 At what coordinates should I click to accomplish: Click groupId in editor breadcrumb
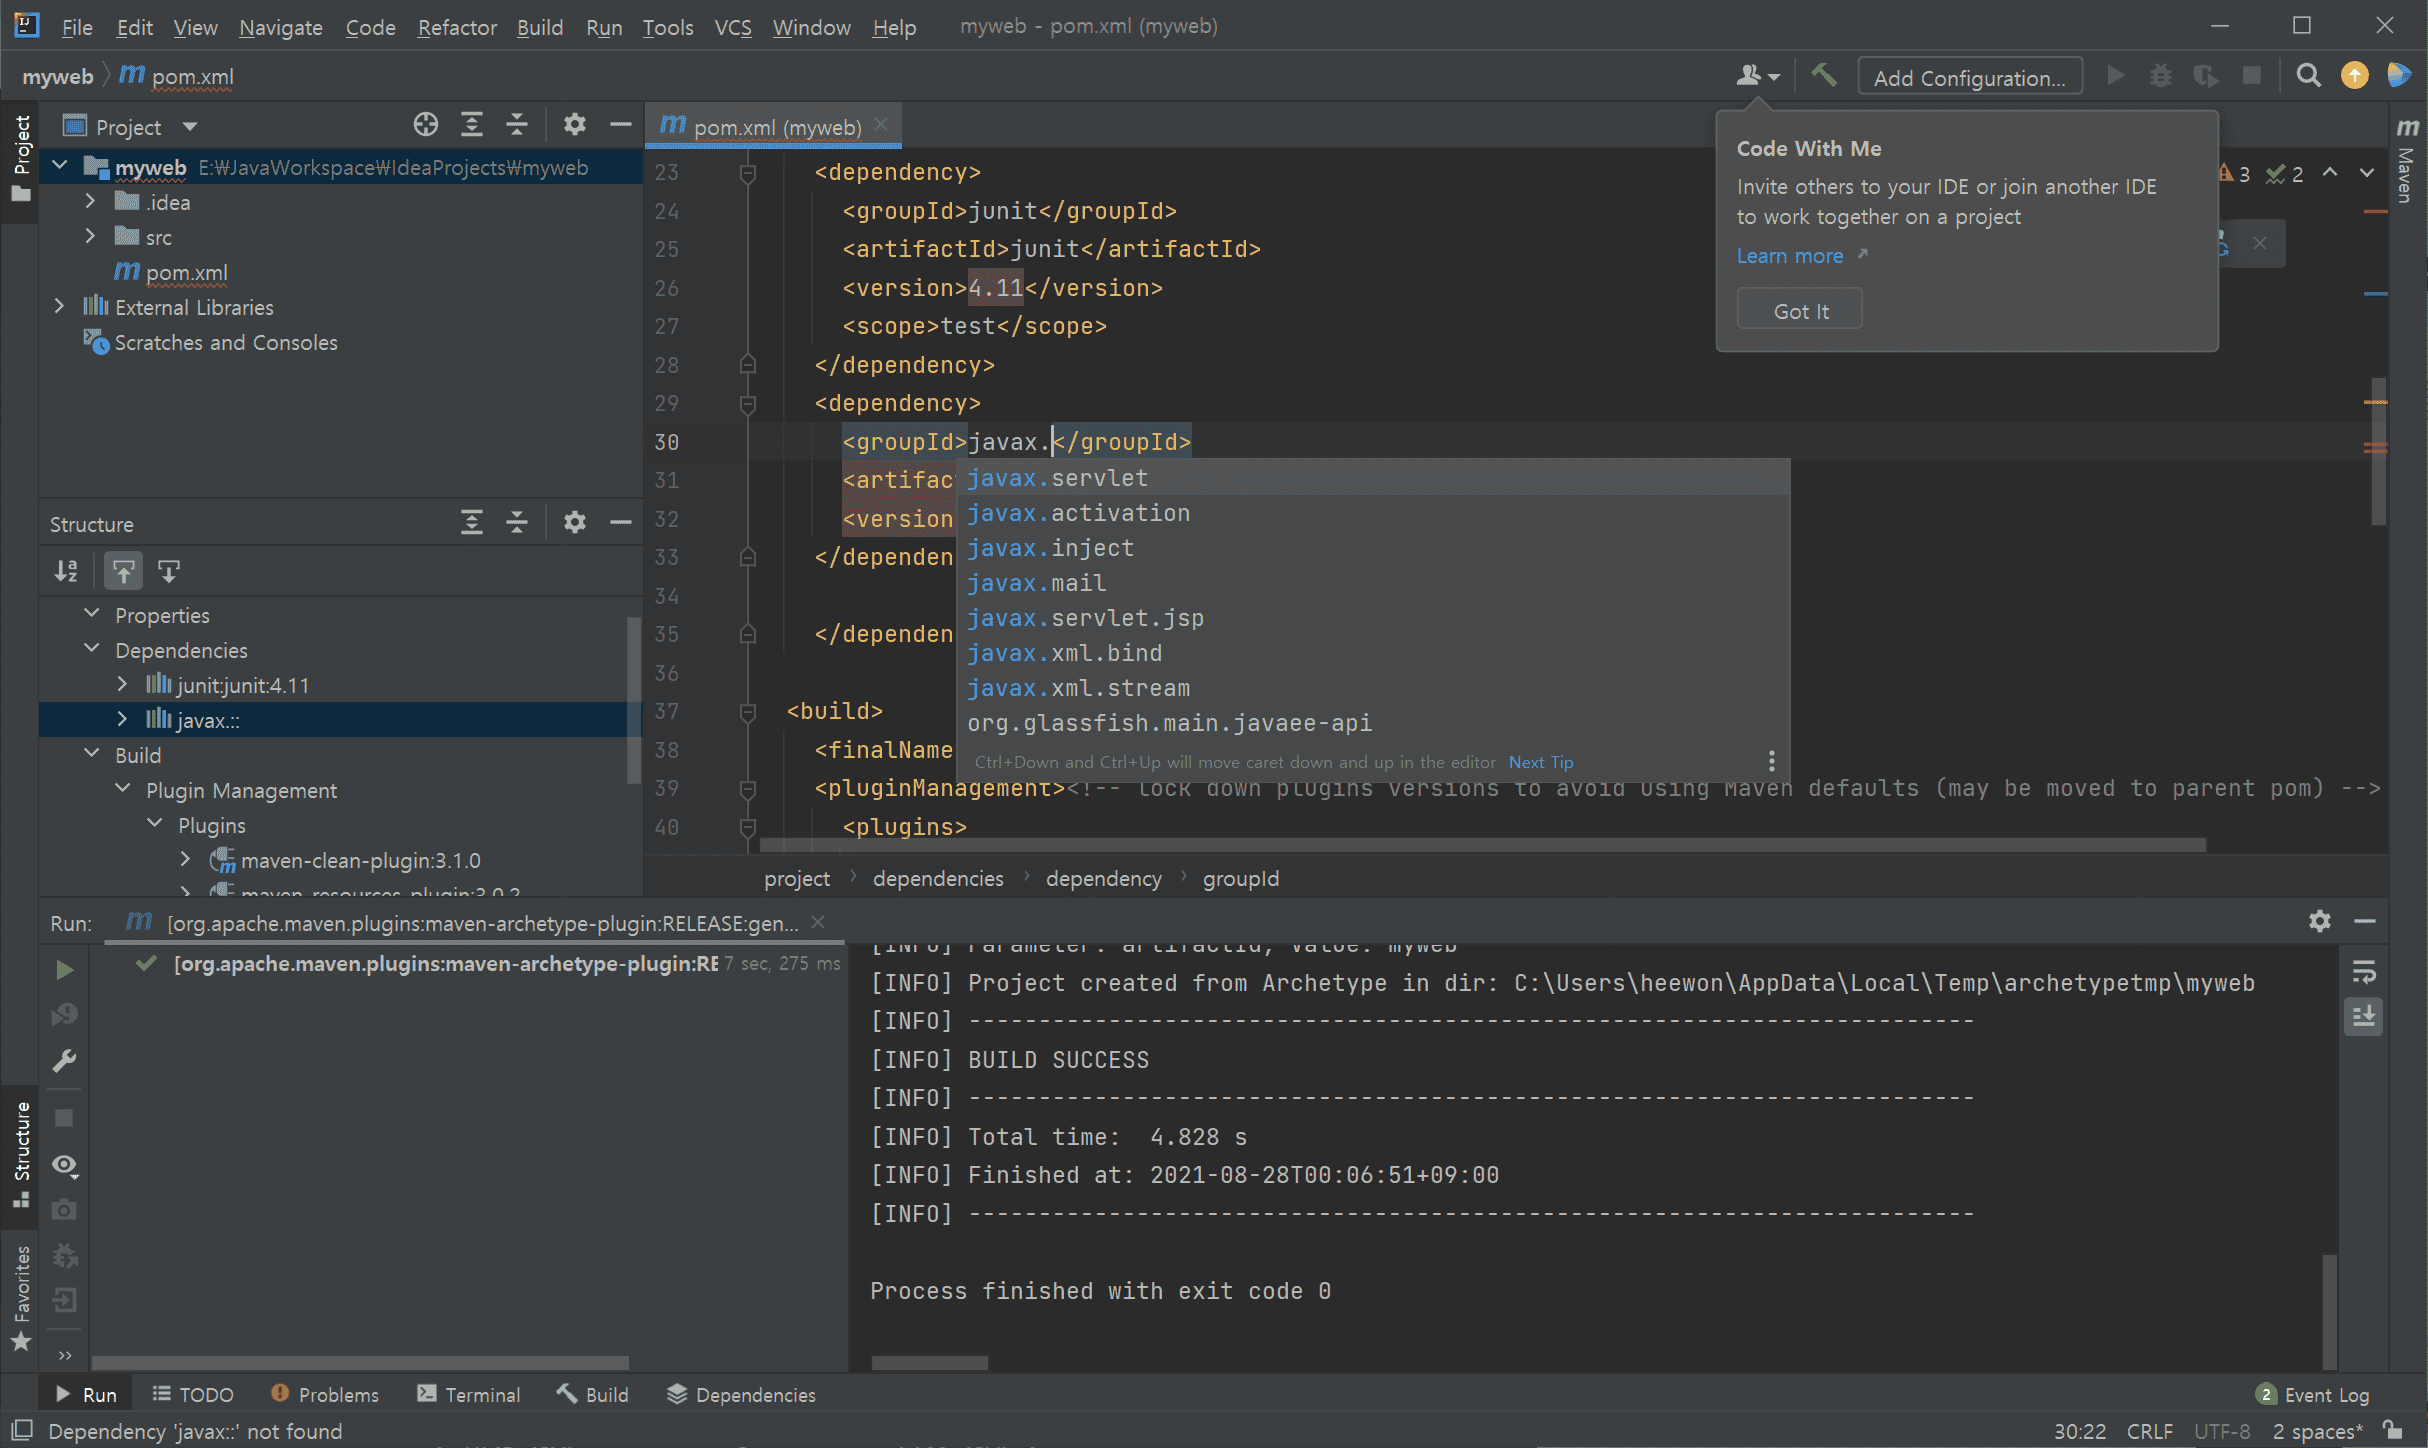(x=1241, y=878)
